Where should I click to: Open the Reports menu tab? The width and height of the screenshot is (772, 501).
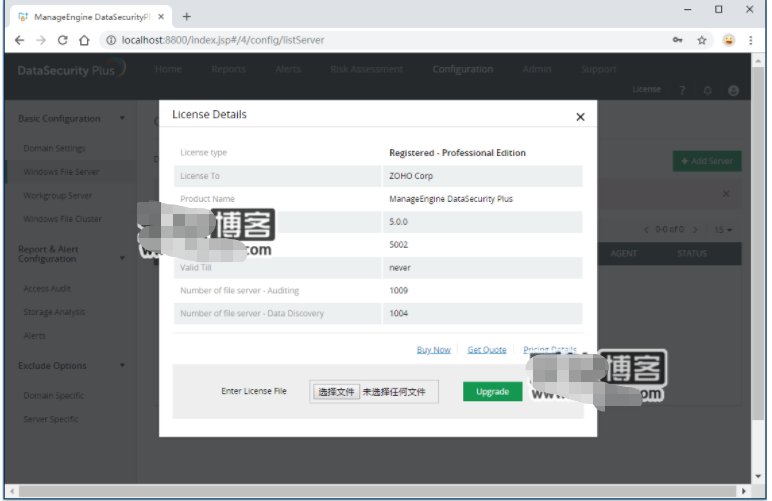click(x=228, y=69)
